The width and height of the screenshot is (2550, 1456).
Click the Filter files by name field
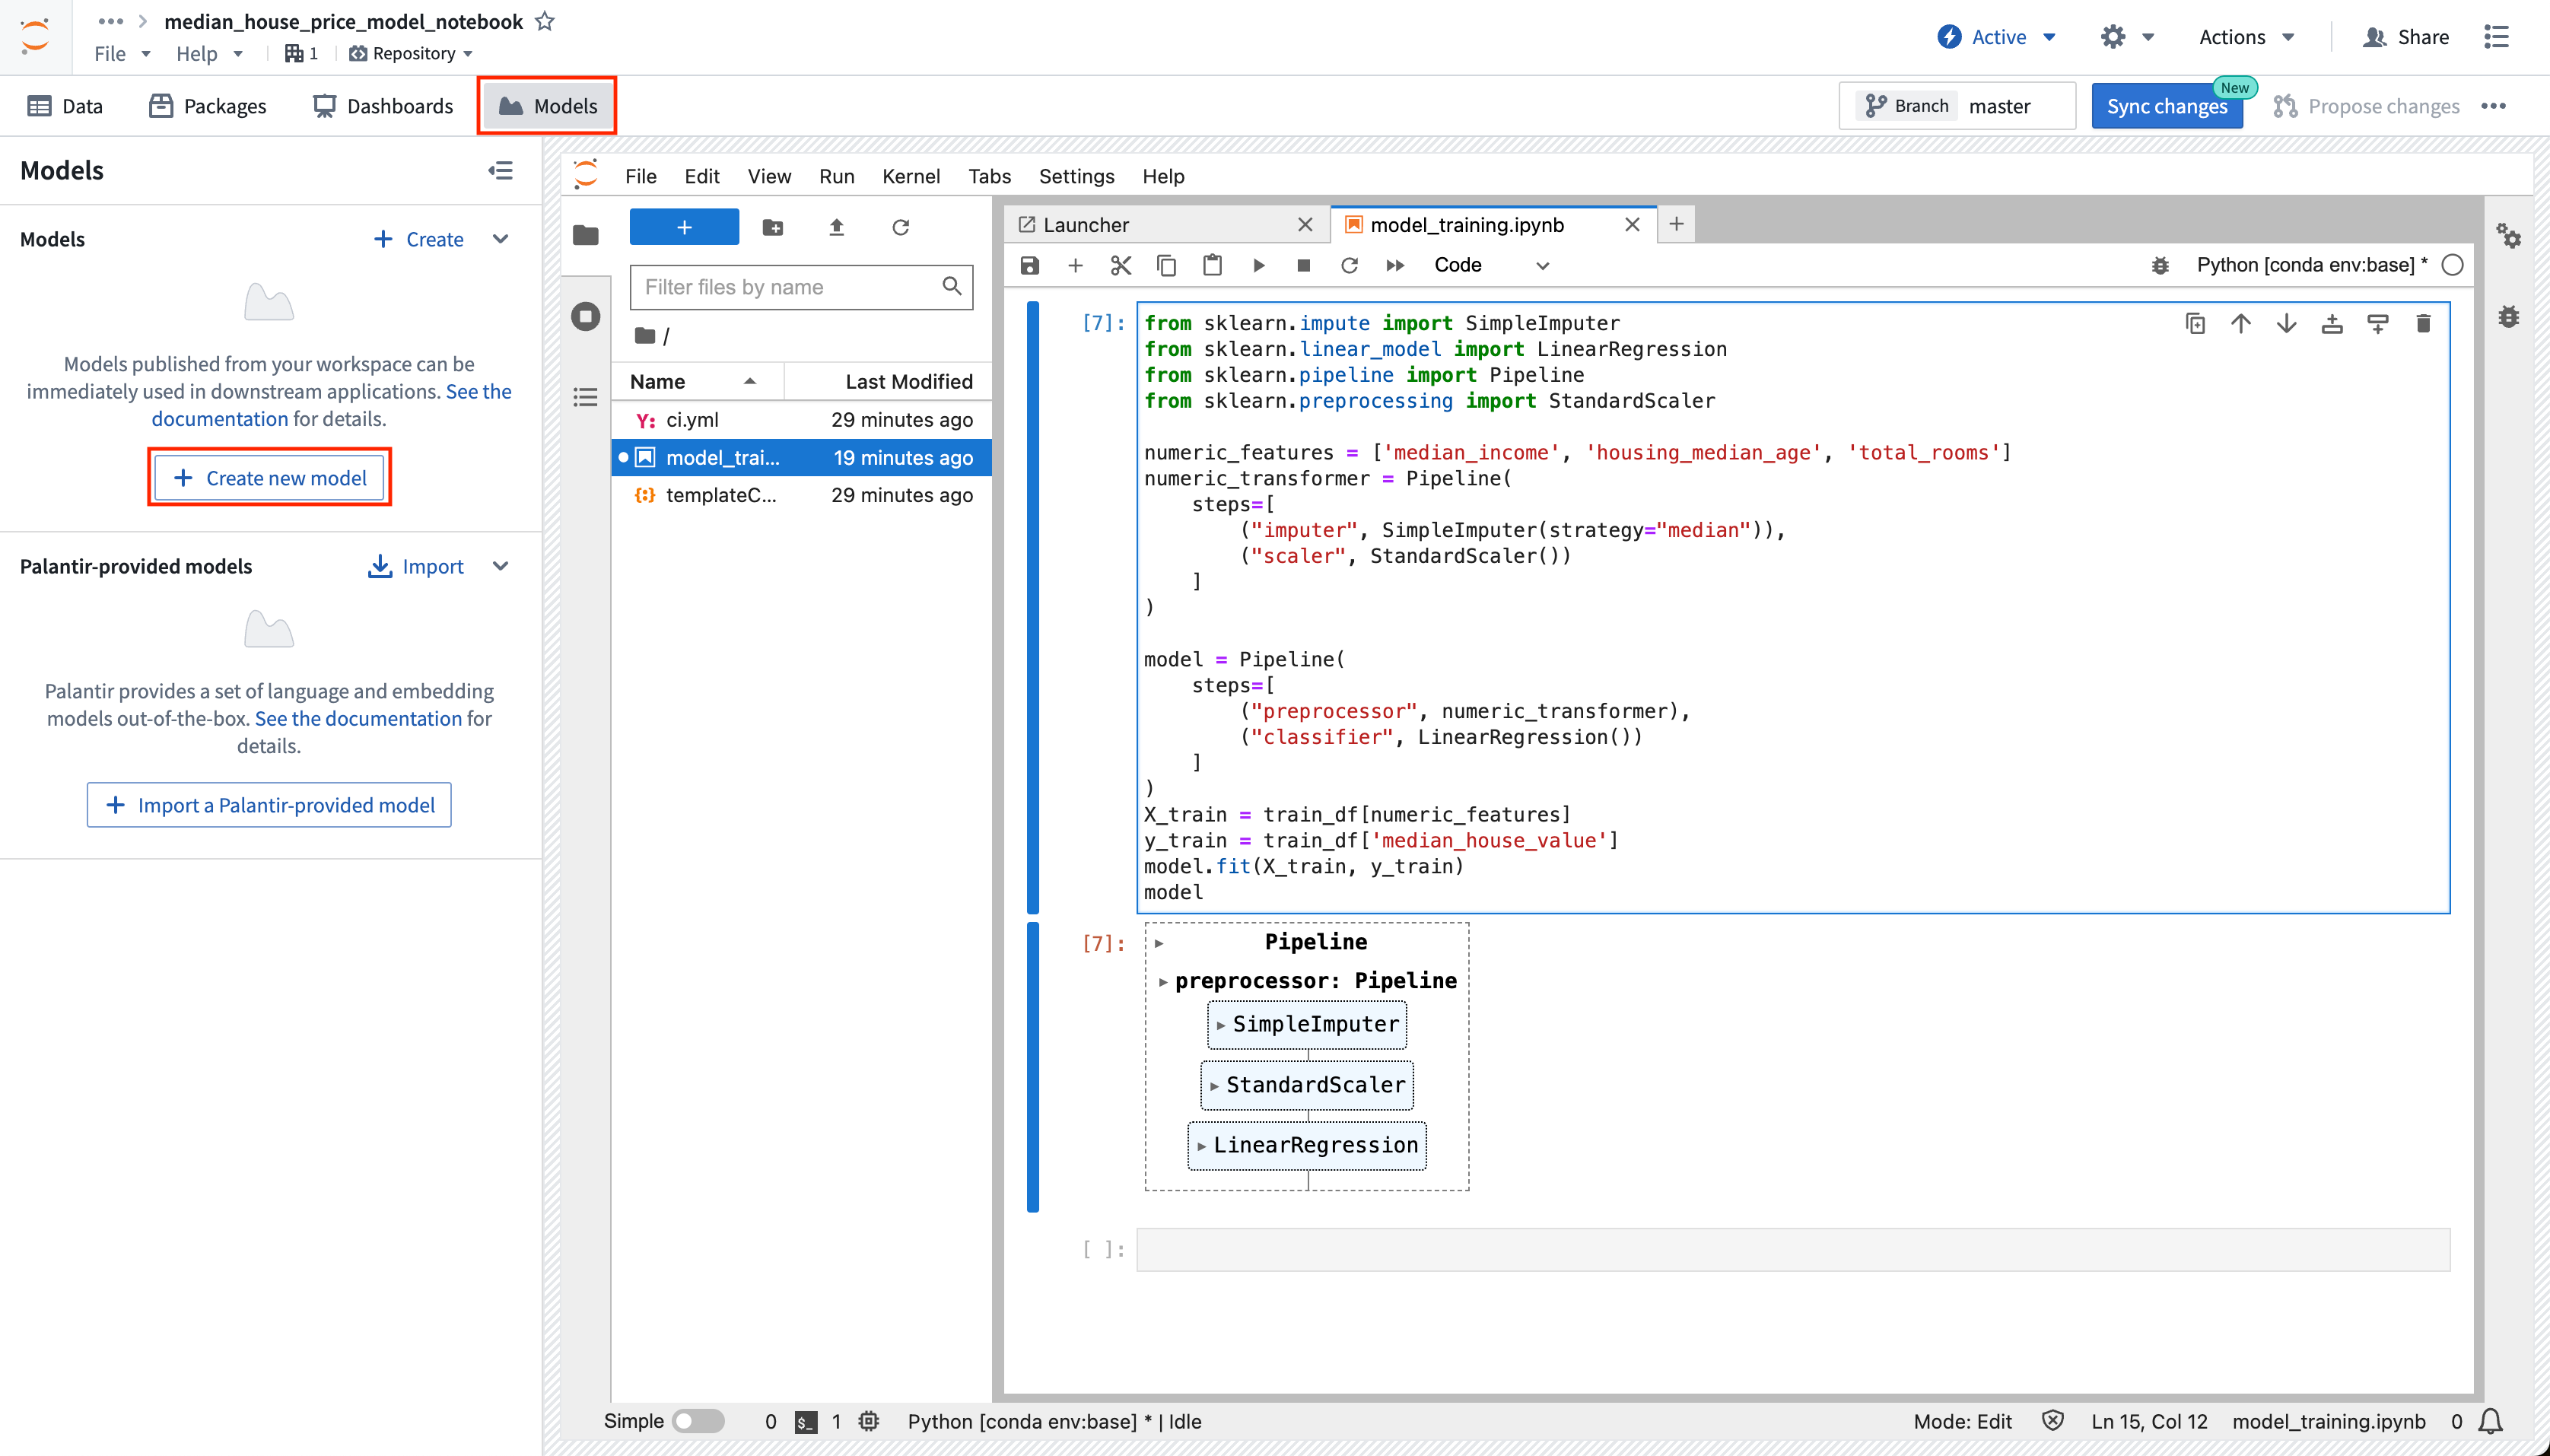click(x=801, y=288)
